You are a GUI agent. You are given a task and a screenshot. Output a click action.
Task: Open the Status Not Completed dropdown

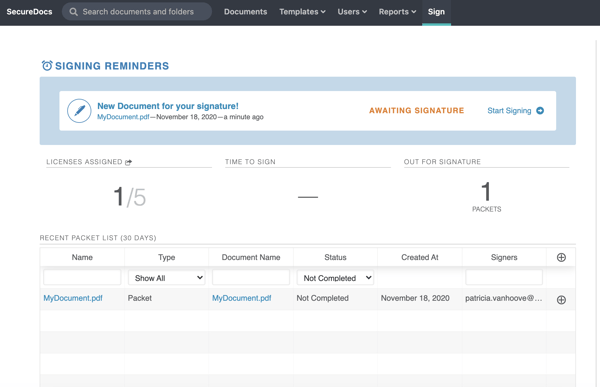(x=335, y=278)
